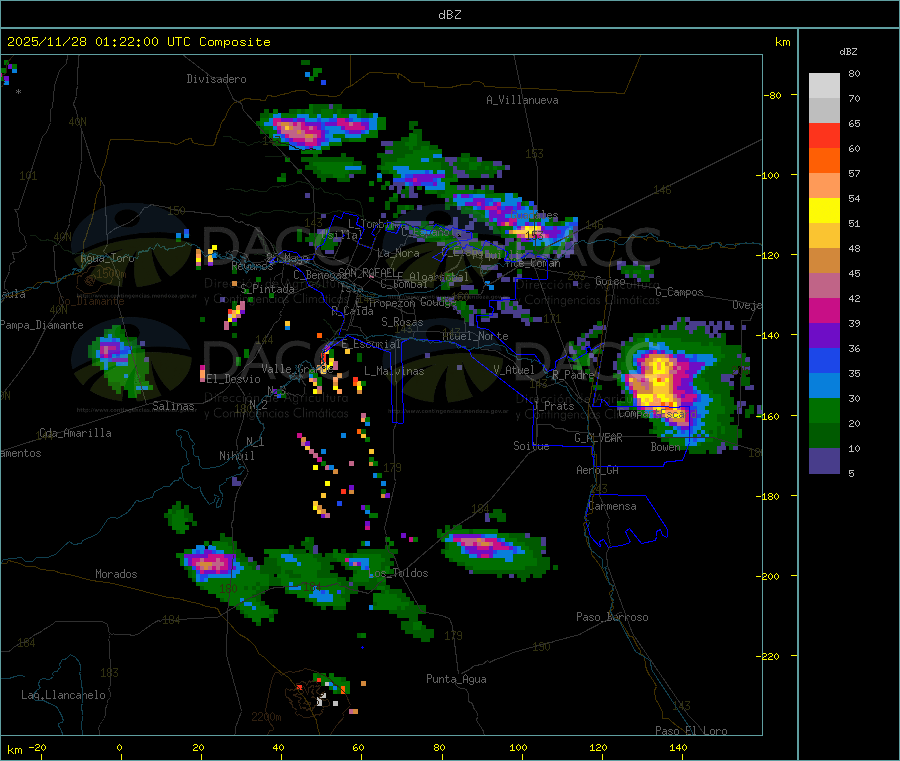Click the Nihuil location label

pos(236,456)
